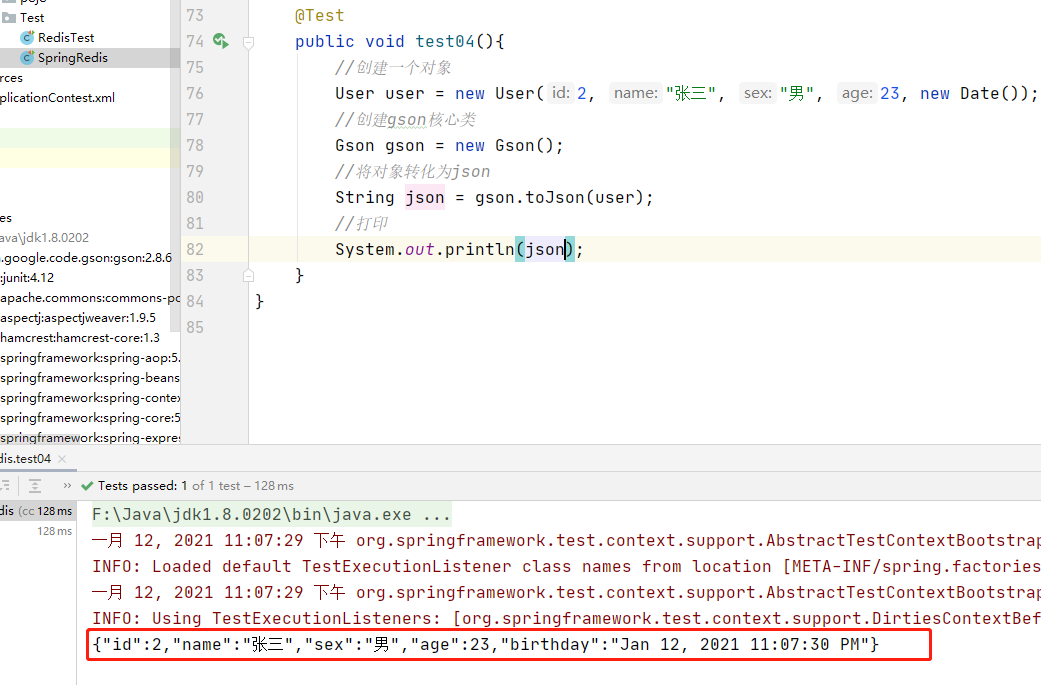1041x685 pixels.
Task: Click 'new Gson()' on line 78
Action: (x=504, y=145)
